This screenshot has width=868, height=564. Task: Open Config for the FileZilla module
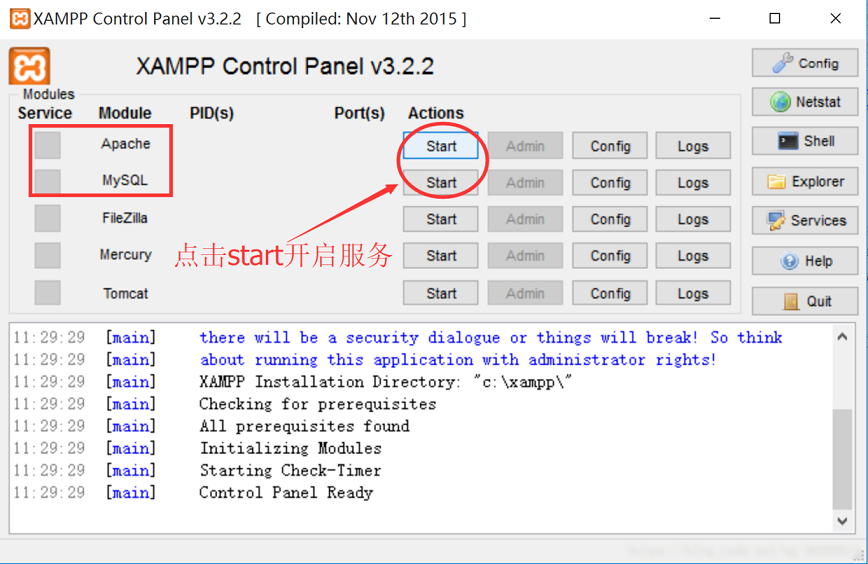(x=610, y=219)
